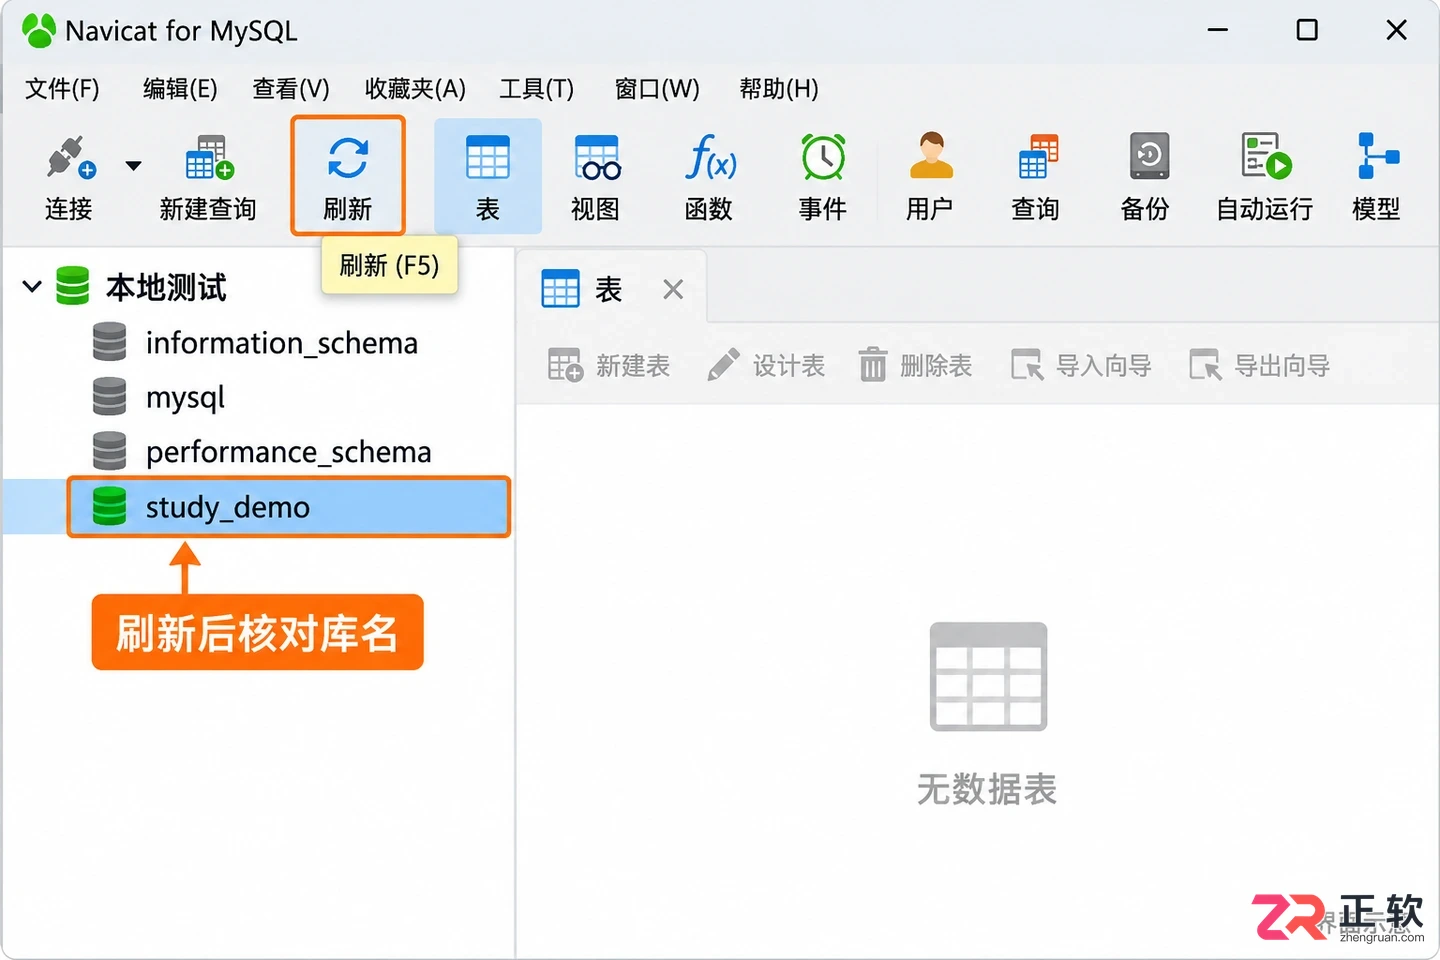The height and width of the screenshot is (960, 1440).
Task: Click the Import Wizard (导入向导) button
Action: click(1081, 366)
